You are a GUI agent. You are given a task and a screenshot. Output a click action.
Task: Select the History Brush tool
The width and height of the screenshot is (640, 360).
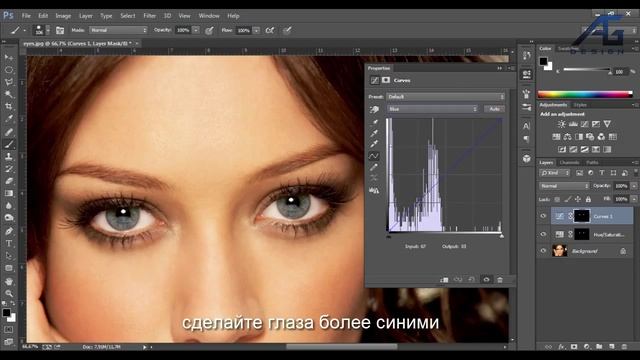[9, 169]
